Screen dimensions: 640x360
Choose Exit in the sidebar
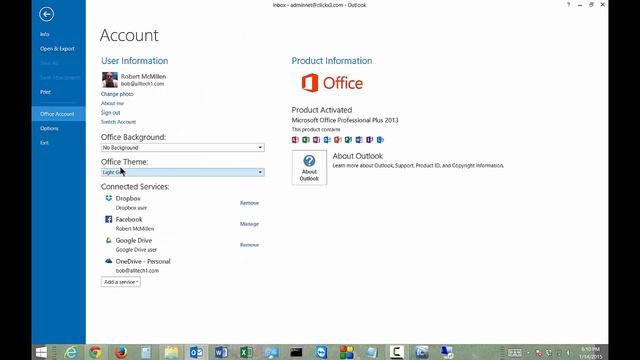(x=44, y=142)
